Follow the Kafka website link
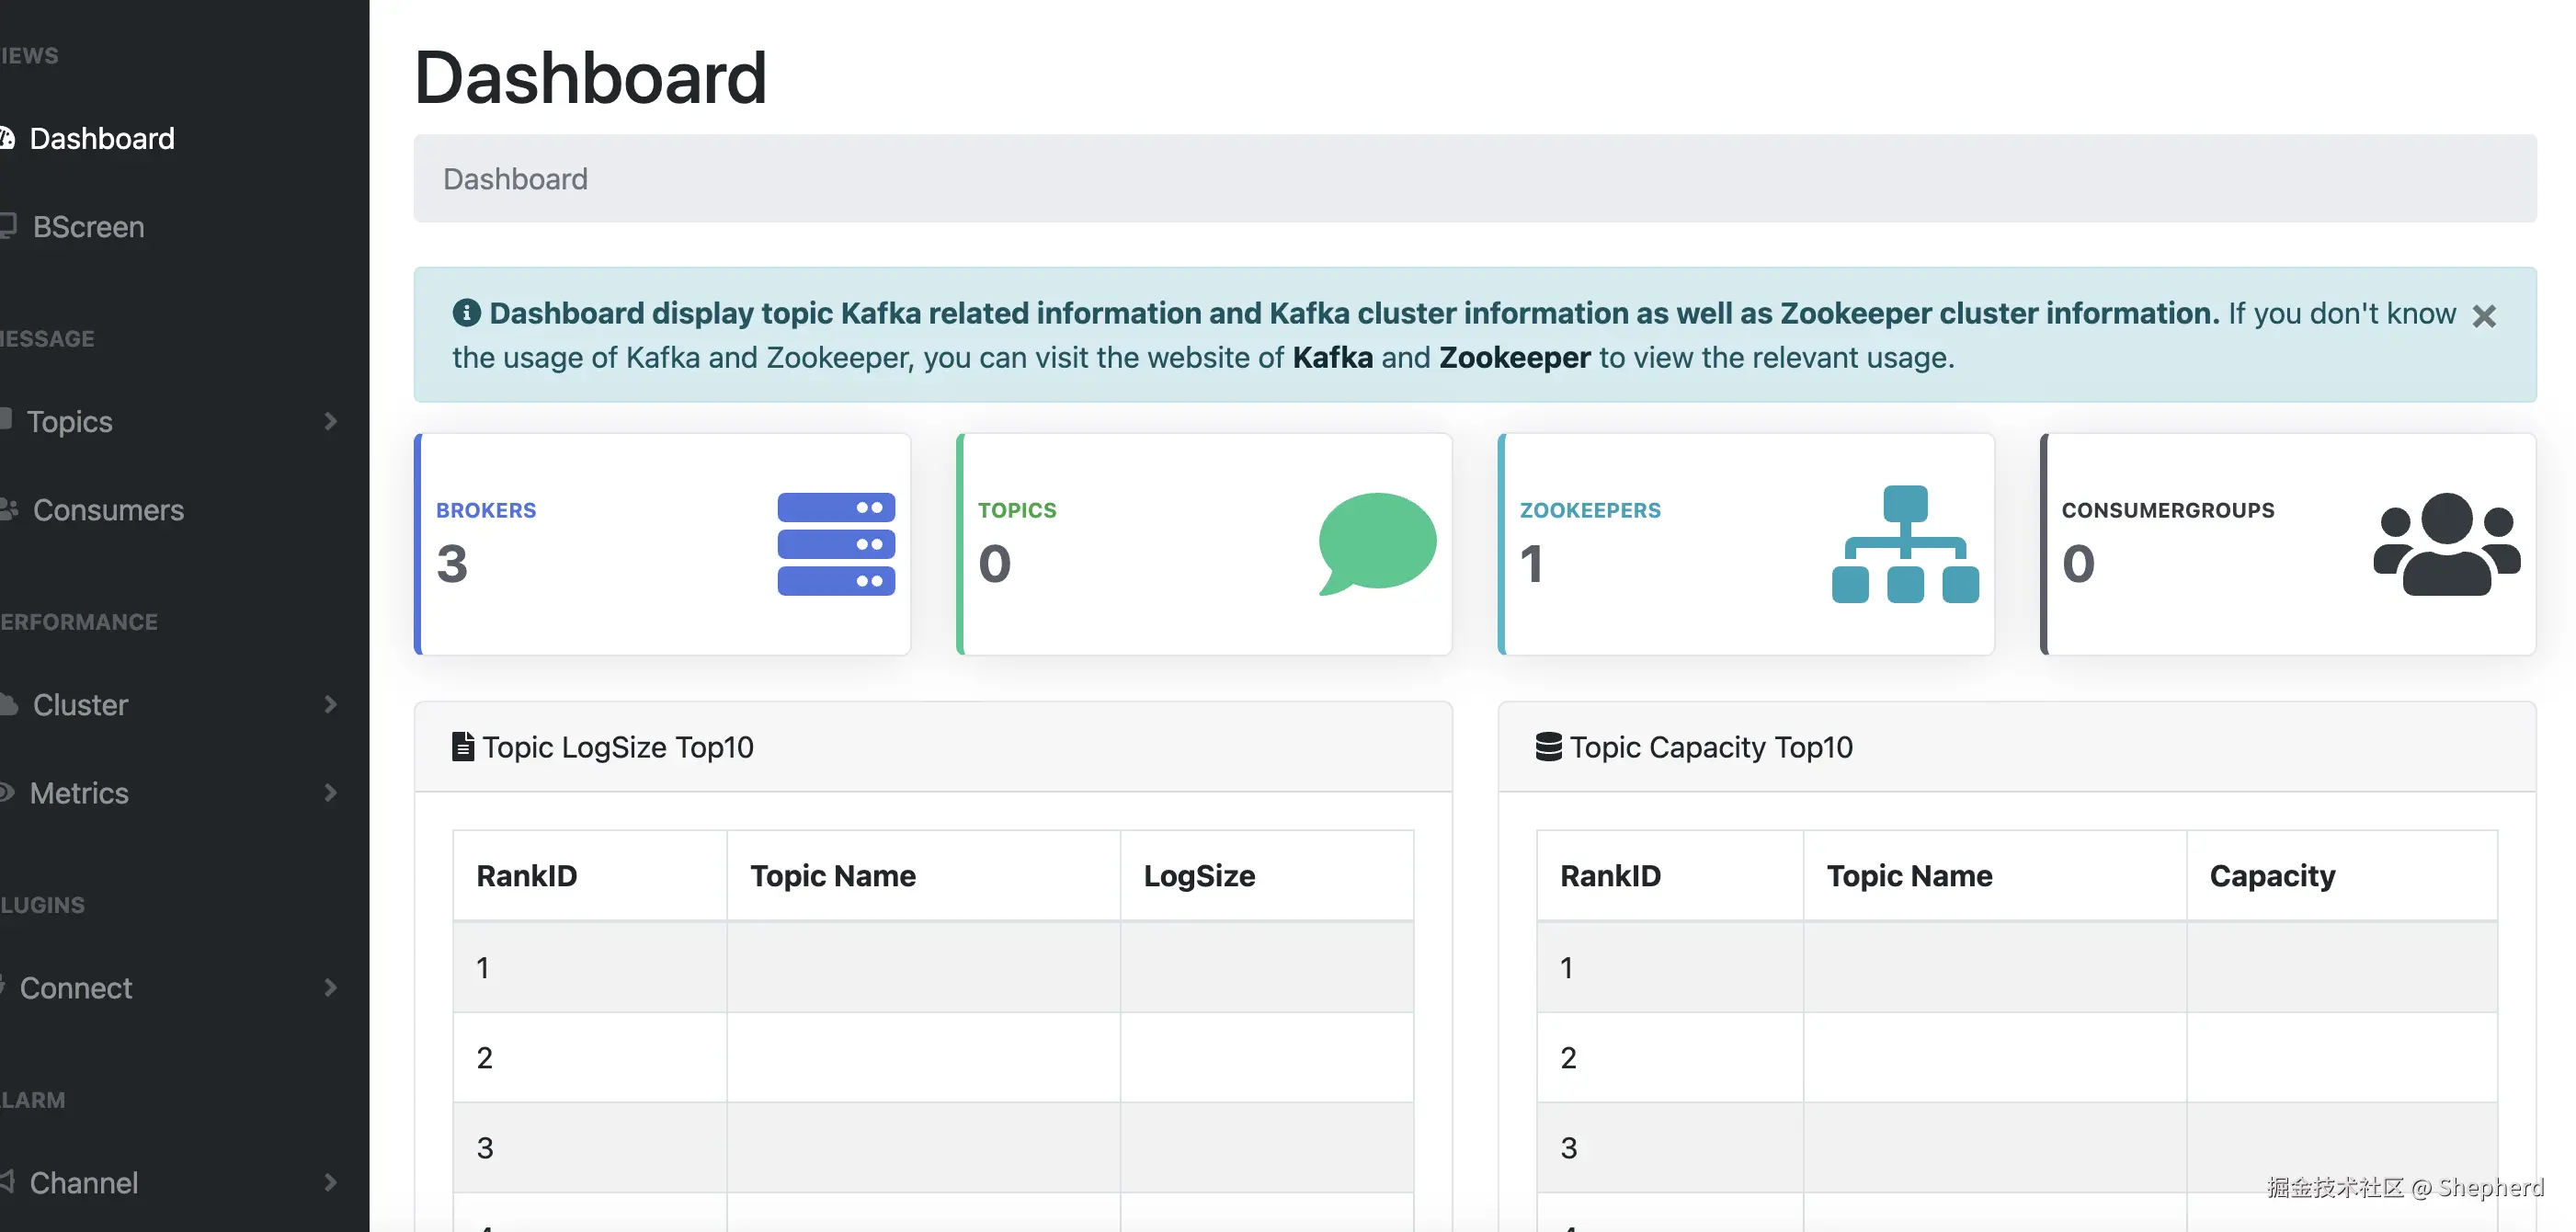This screenshot has width=2576, height=1232. coord(1332,358)
